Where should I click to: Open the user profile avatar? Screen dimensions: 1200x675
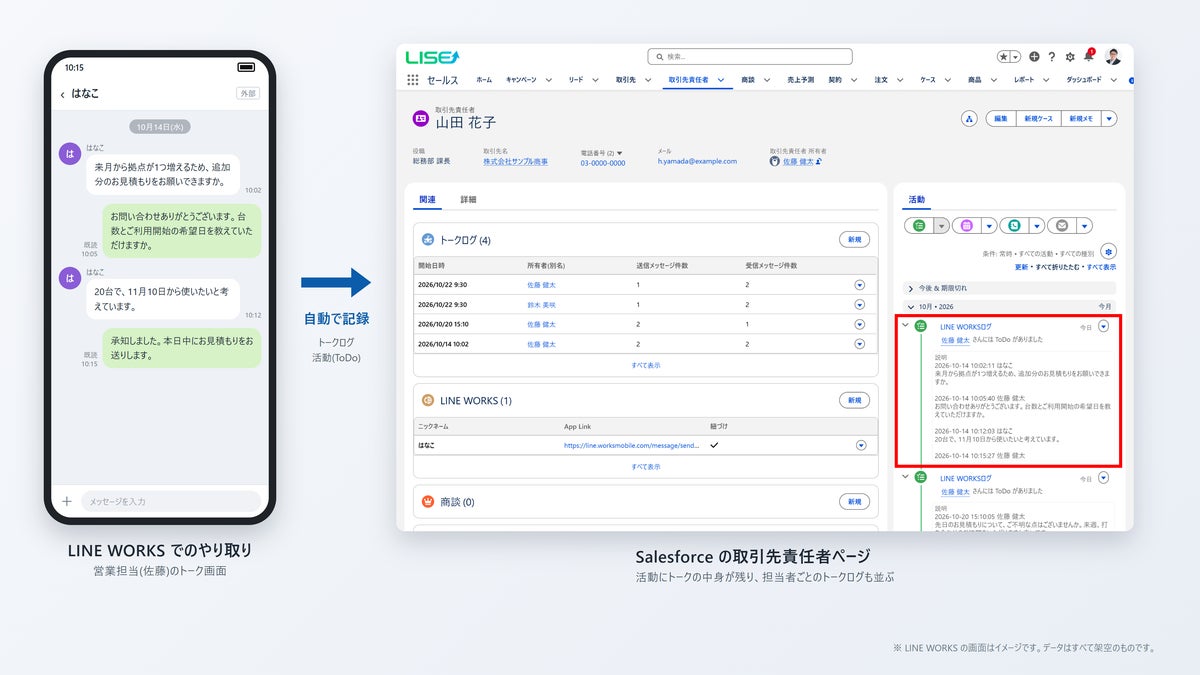coord(1113,56)
